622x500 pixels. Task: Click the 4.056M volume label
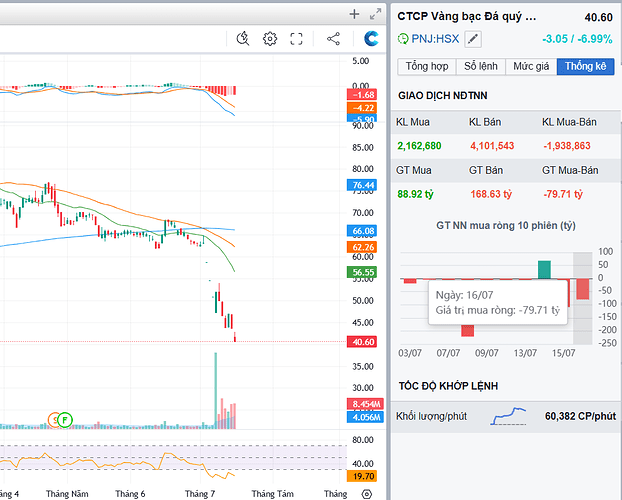(365, 417)
